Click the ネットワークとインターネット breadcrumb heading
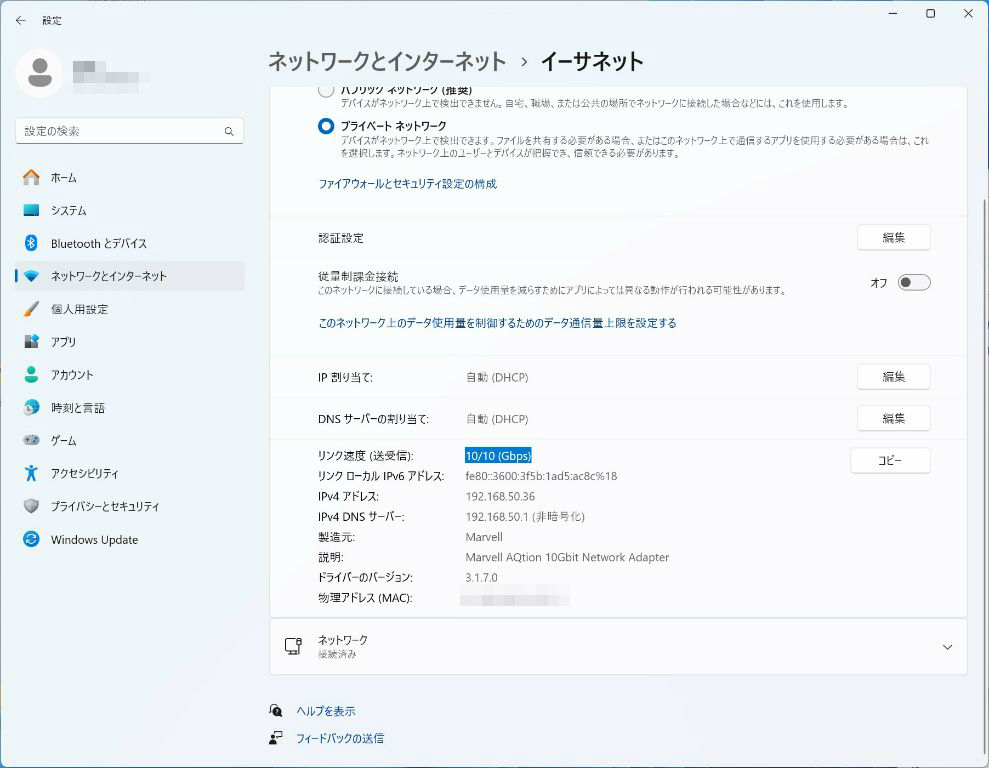This screenshot has height=768, width=989. pos(387,62)
